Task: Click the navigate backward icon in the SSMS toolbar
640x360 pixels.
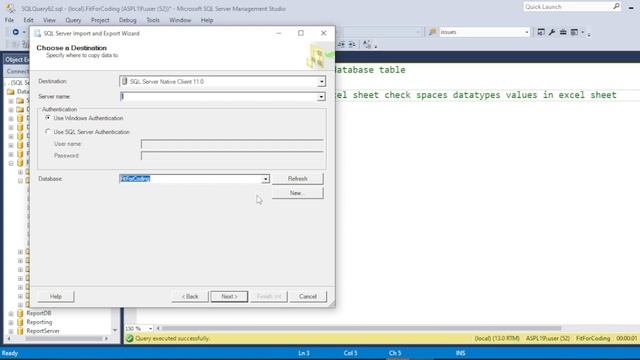Action: tap(16, 32)
